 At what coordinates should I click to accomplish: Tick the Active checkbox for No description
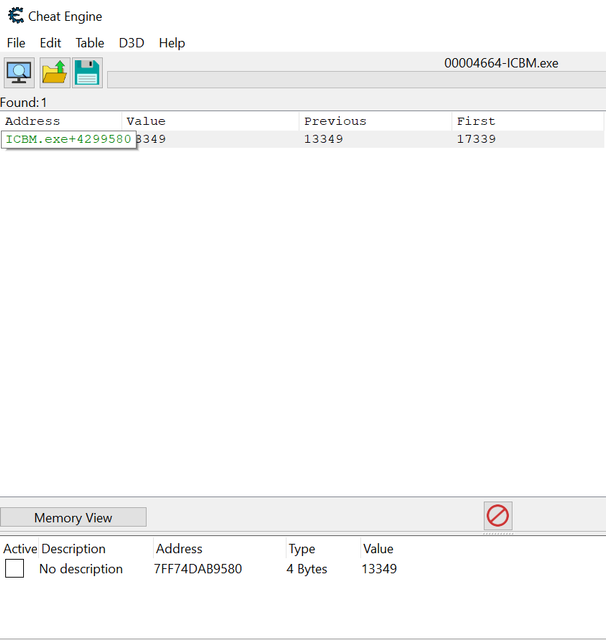(14, 569)
